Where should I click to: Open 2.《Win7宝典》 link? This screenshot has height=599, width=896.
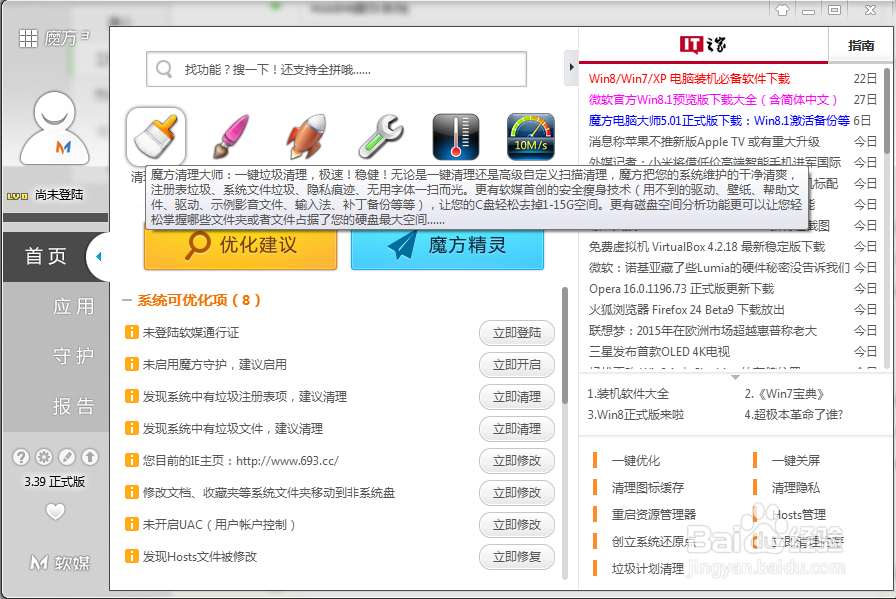[784, 394]
